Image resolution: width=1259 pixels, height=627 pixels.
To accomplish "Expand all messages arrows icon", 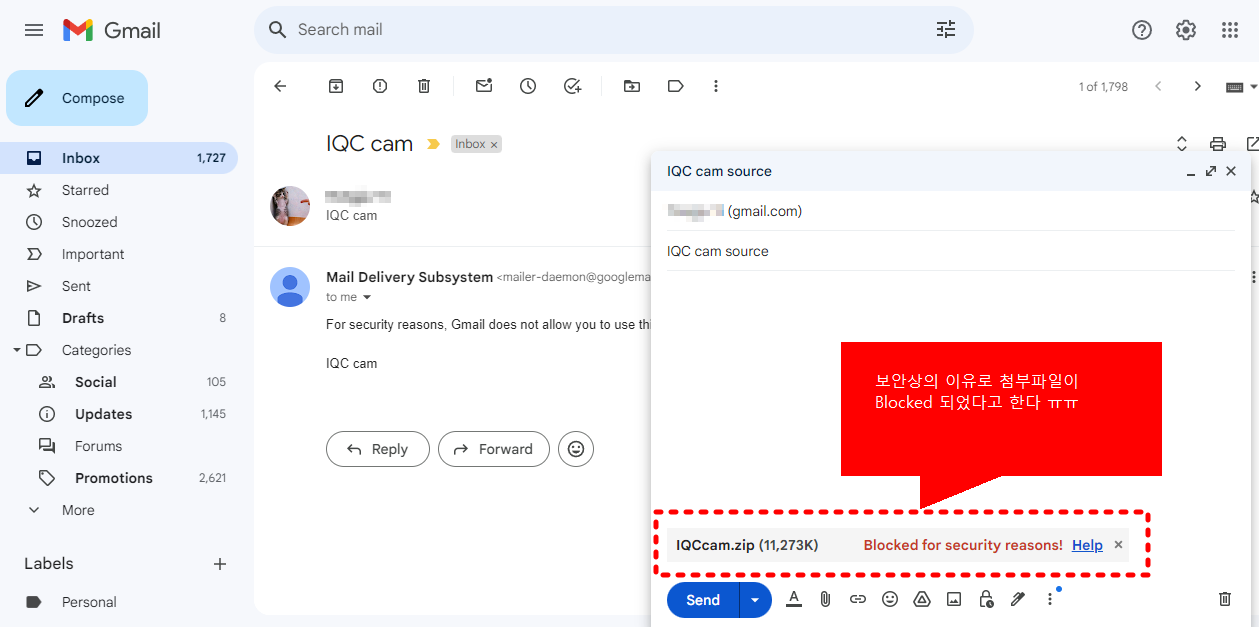I will point(1181,144).
